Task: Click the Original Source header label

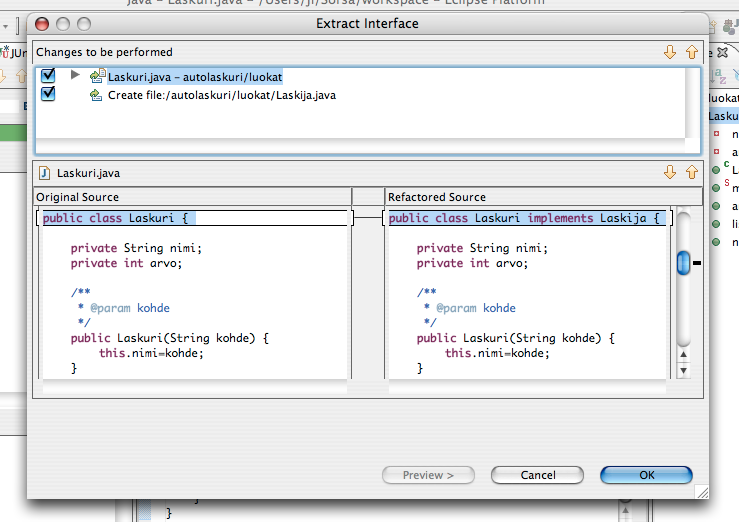Action: point(77,197)
